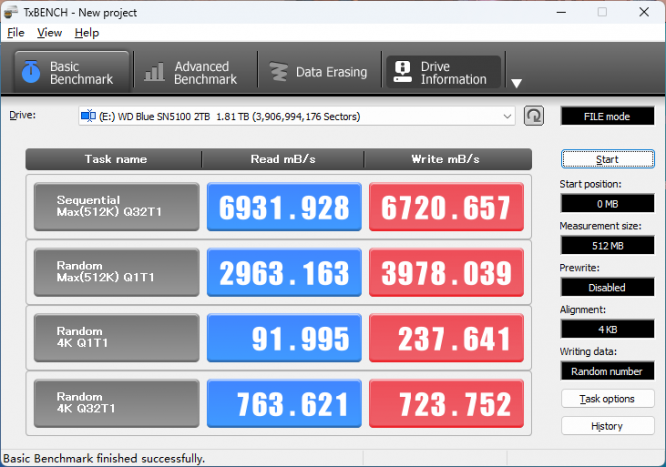Open the Drive selection dropdown
The width and height of the screenshot is (666, 467).
click(x=296, y=116)
